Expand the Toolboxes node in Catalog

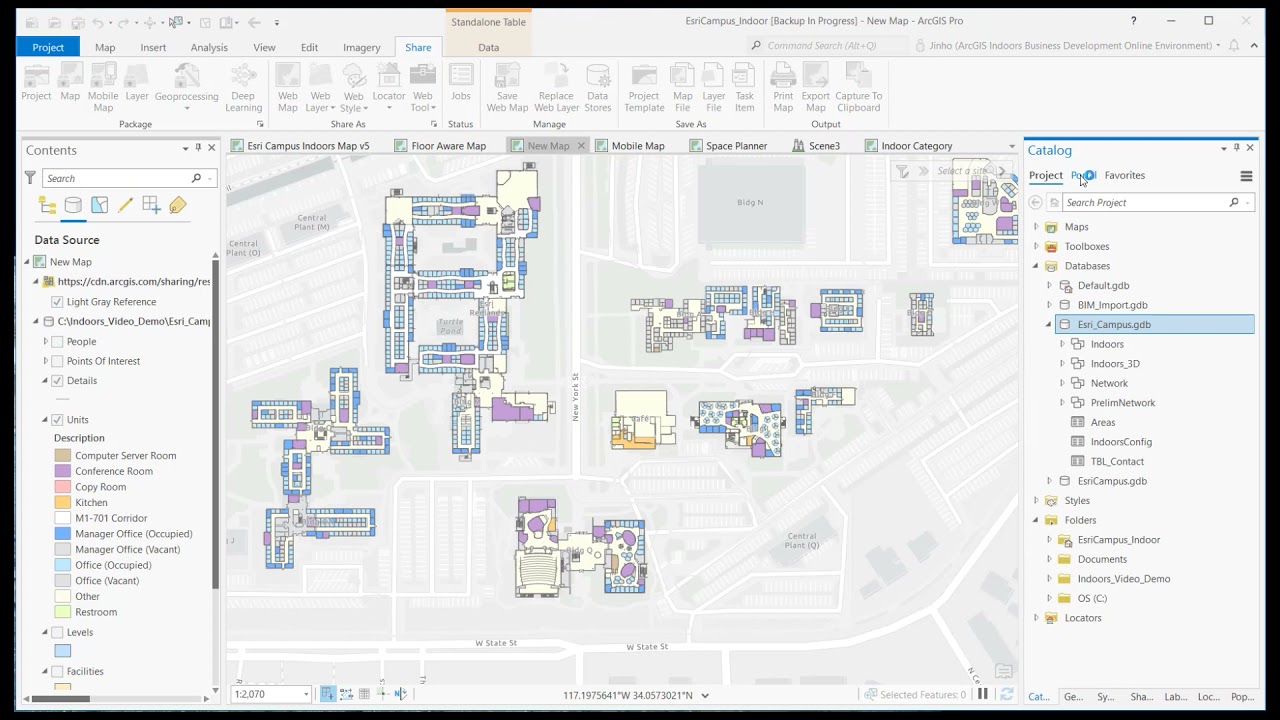point(1036,246)
